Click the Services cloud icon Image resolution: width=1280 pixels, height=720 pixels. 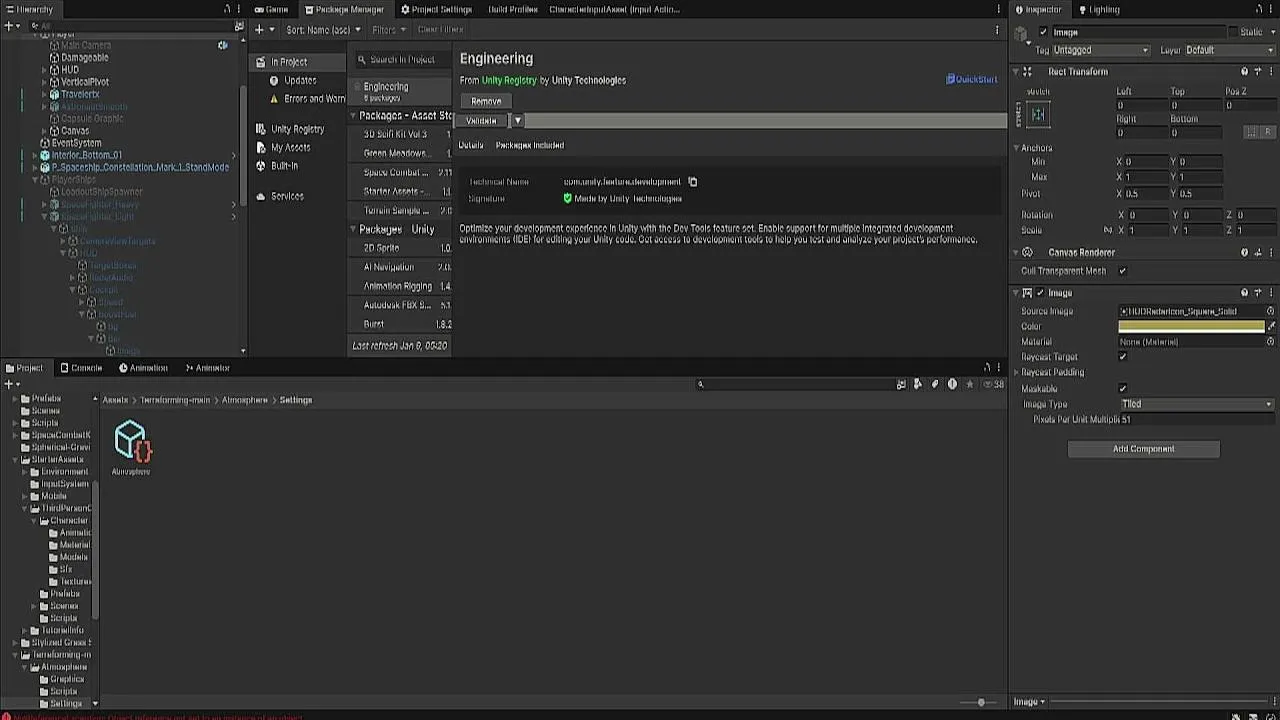point(261,196)
